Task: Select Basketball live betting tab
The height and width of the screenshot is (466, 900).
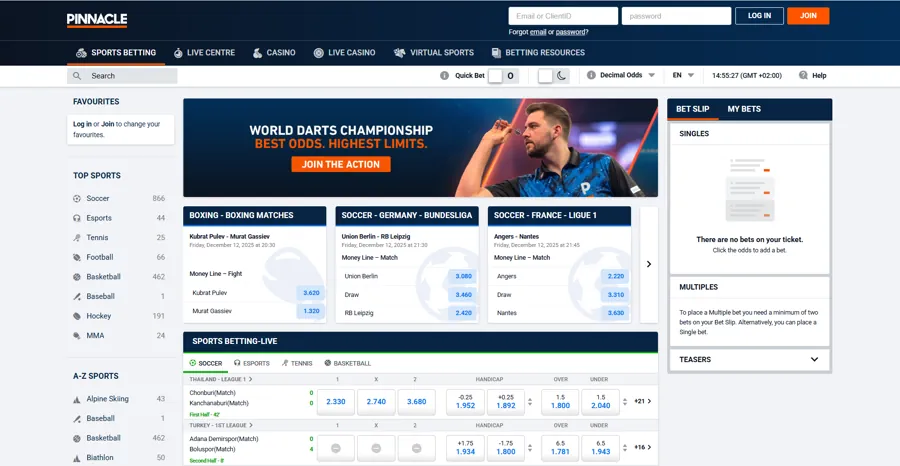Action: coord(347,363)
